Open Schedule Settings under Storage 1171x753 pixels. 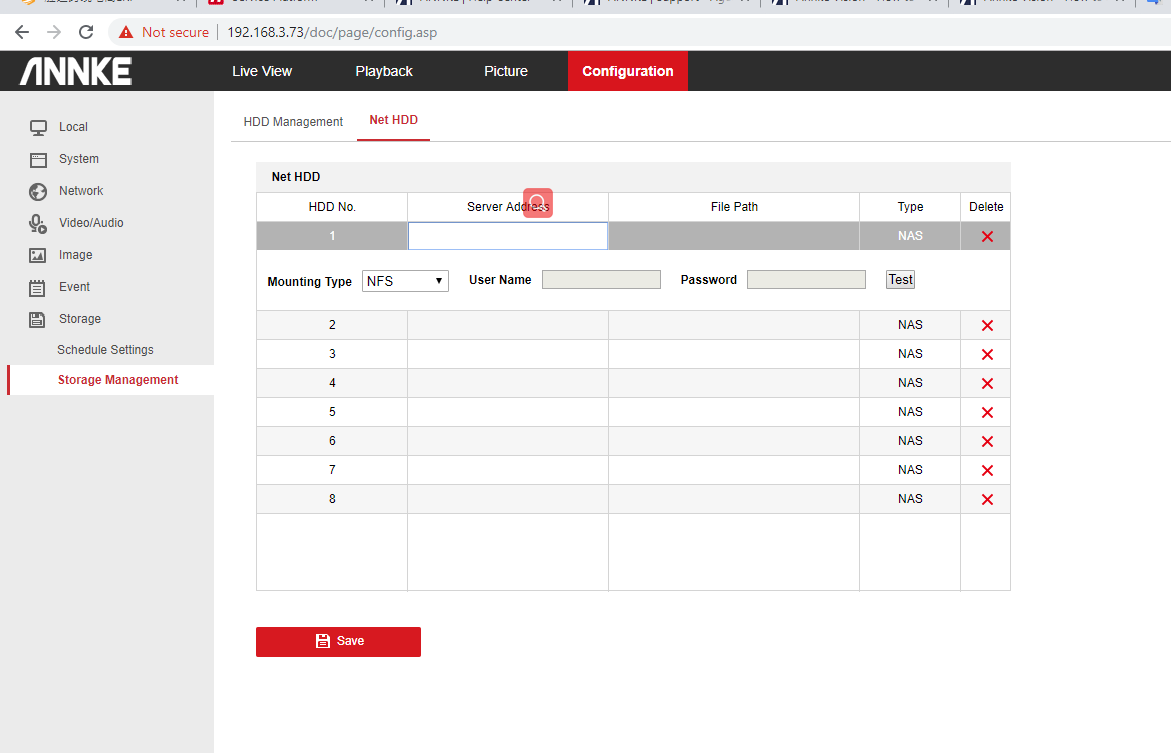click(105, 350)
